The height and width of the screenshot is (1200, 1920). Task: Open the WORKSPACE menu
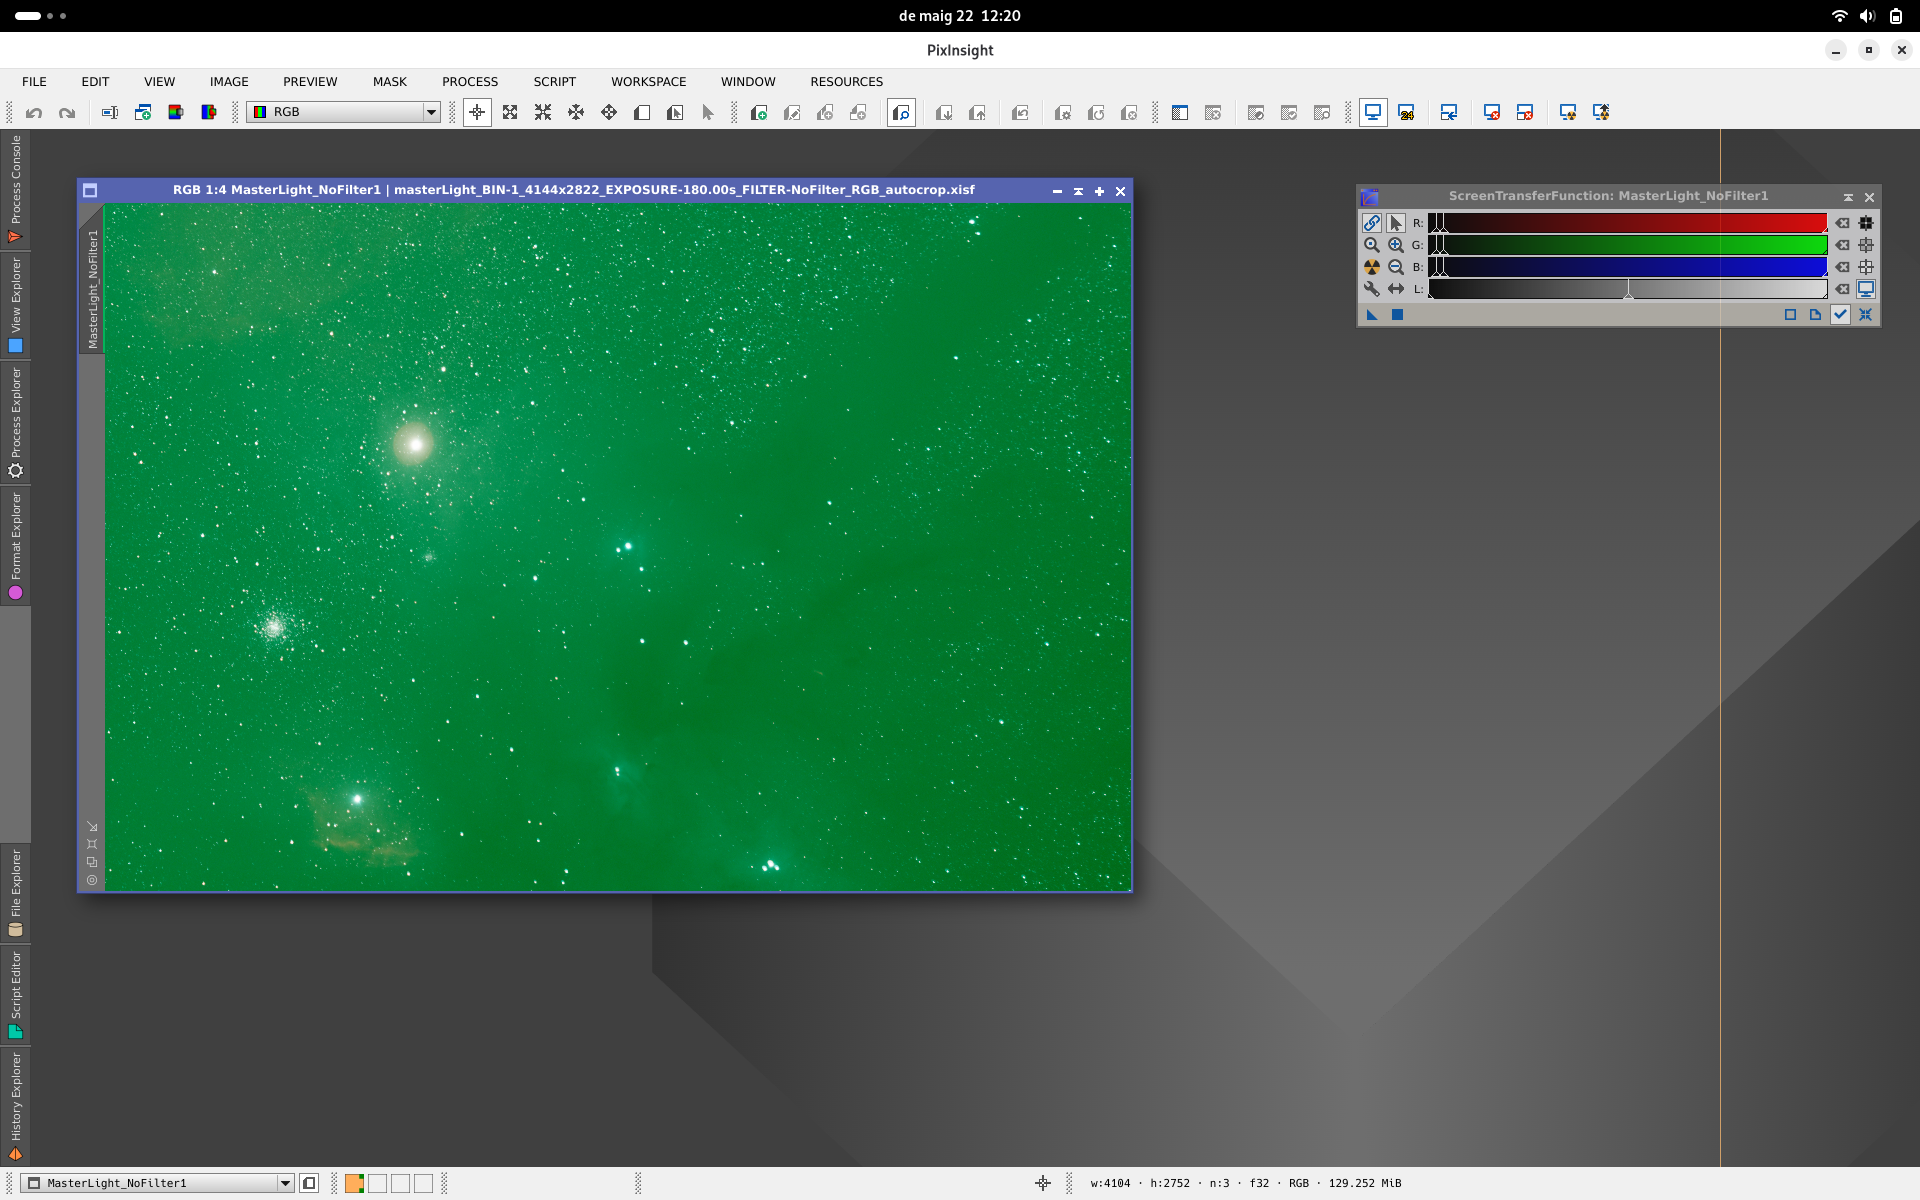tap(648, 82)
